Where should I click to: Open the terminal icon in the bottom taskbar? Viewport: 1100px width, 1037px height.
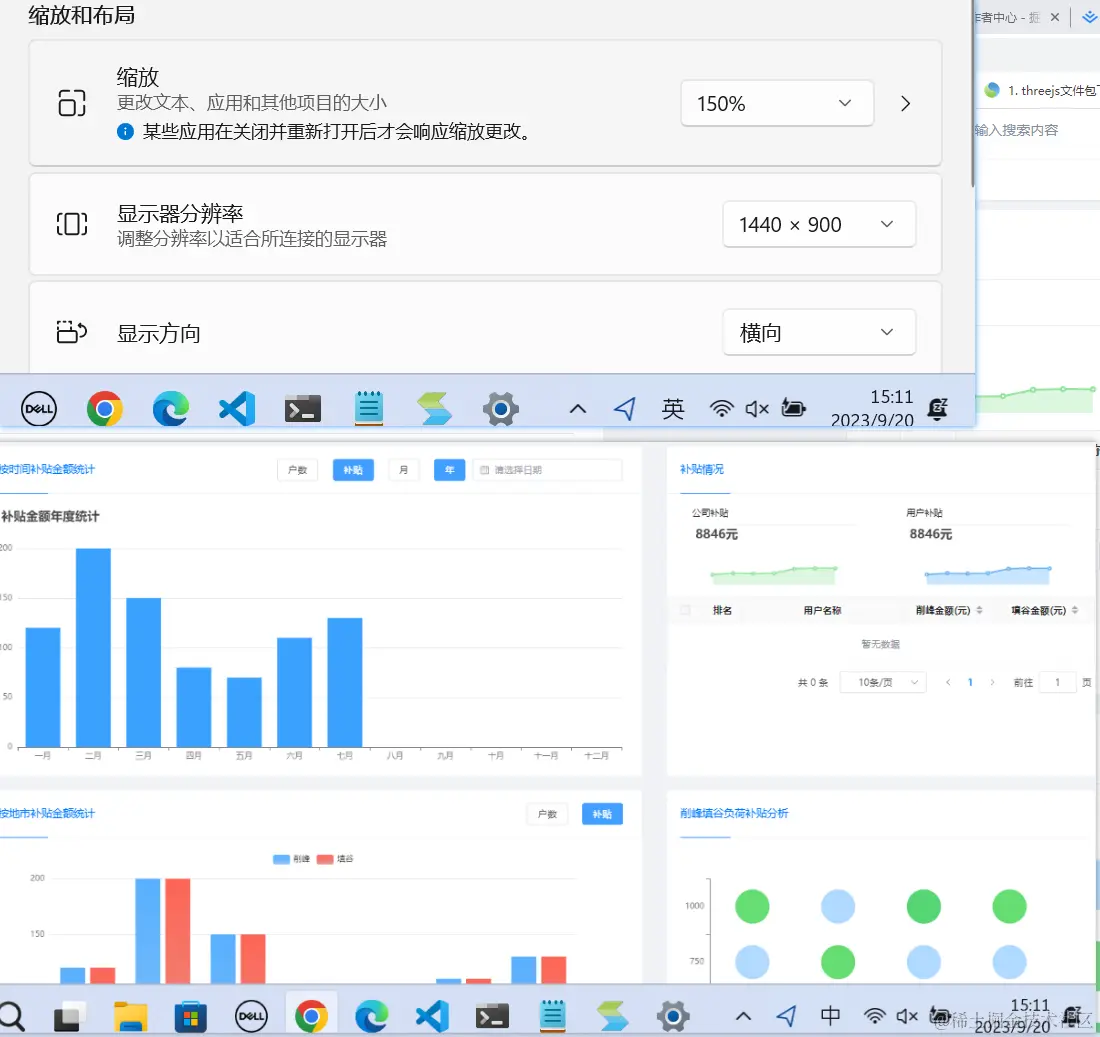click(492, 1016)
